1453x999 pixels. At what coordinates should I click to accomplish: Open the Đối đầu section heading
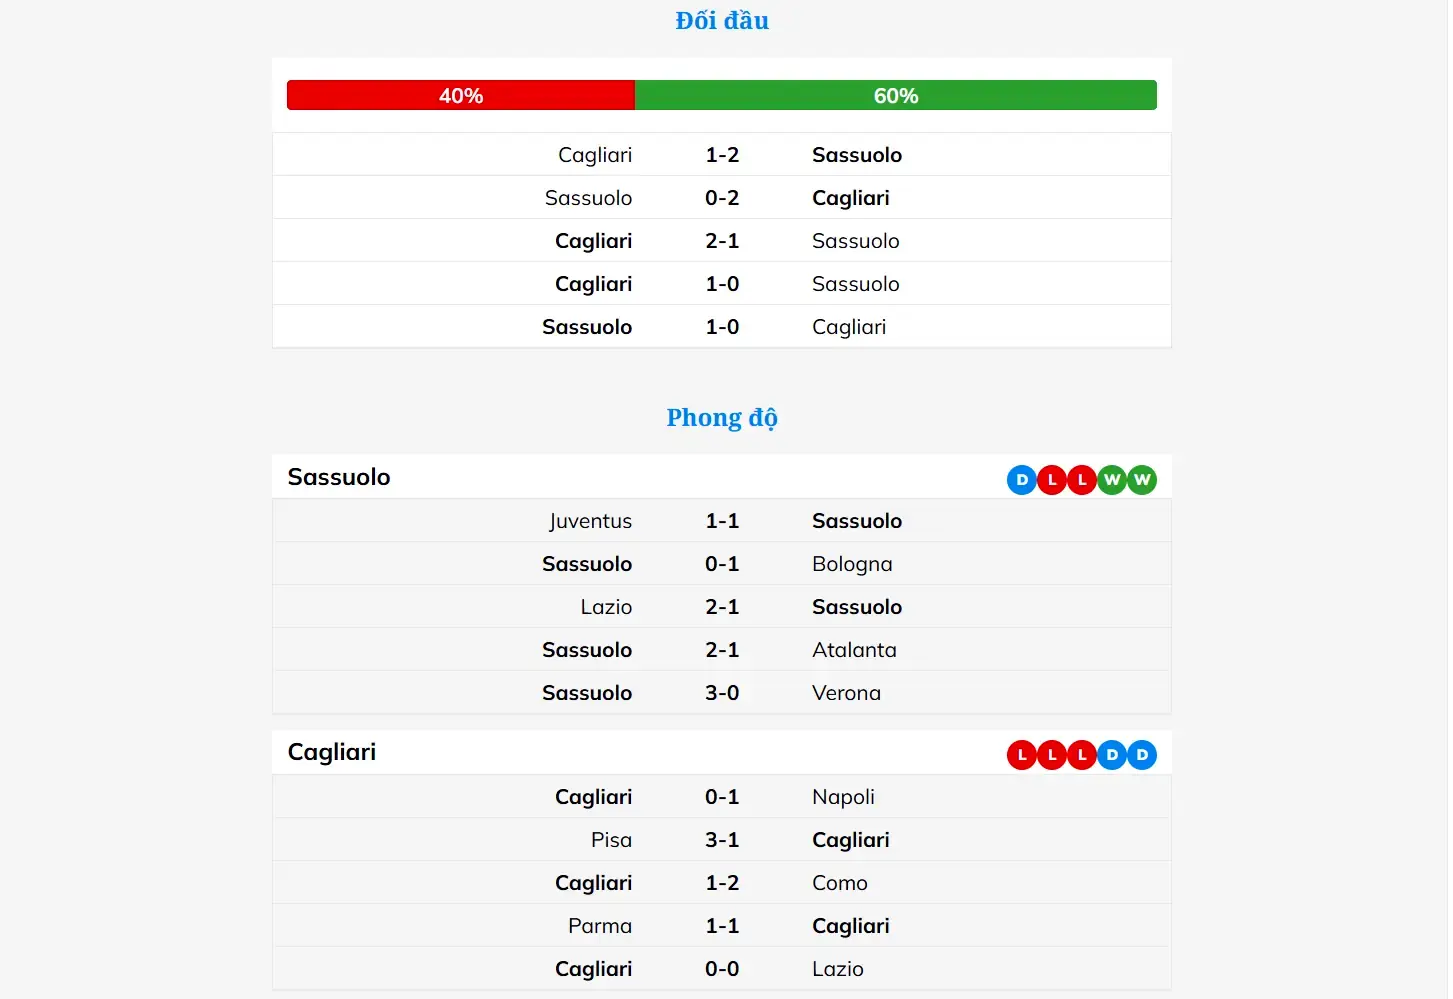722,21
